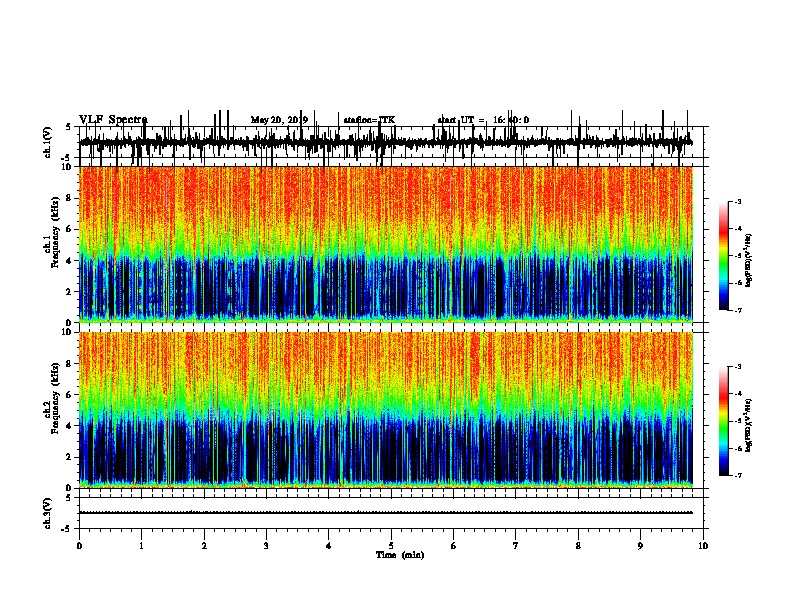This screenshot has height=612, width=792.
Task: Click the ch.2 colorbar log(PSD) unit label
Action: (749, 426)
